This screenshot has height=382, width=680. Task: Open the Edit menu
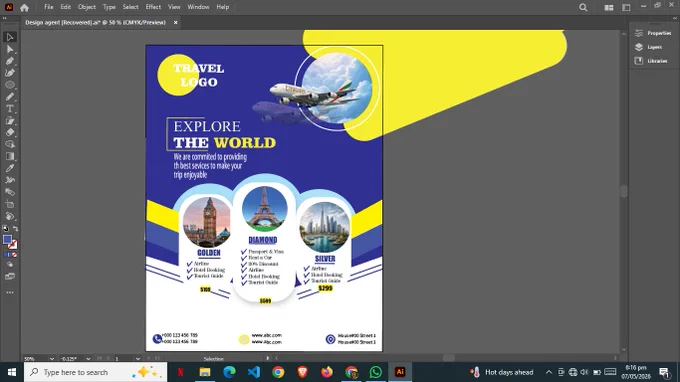(65, 7)
